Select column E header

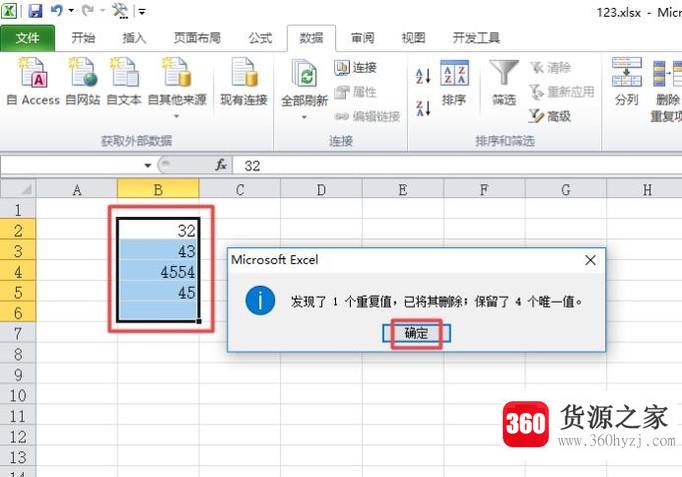(403, 190)
